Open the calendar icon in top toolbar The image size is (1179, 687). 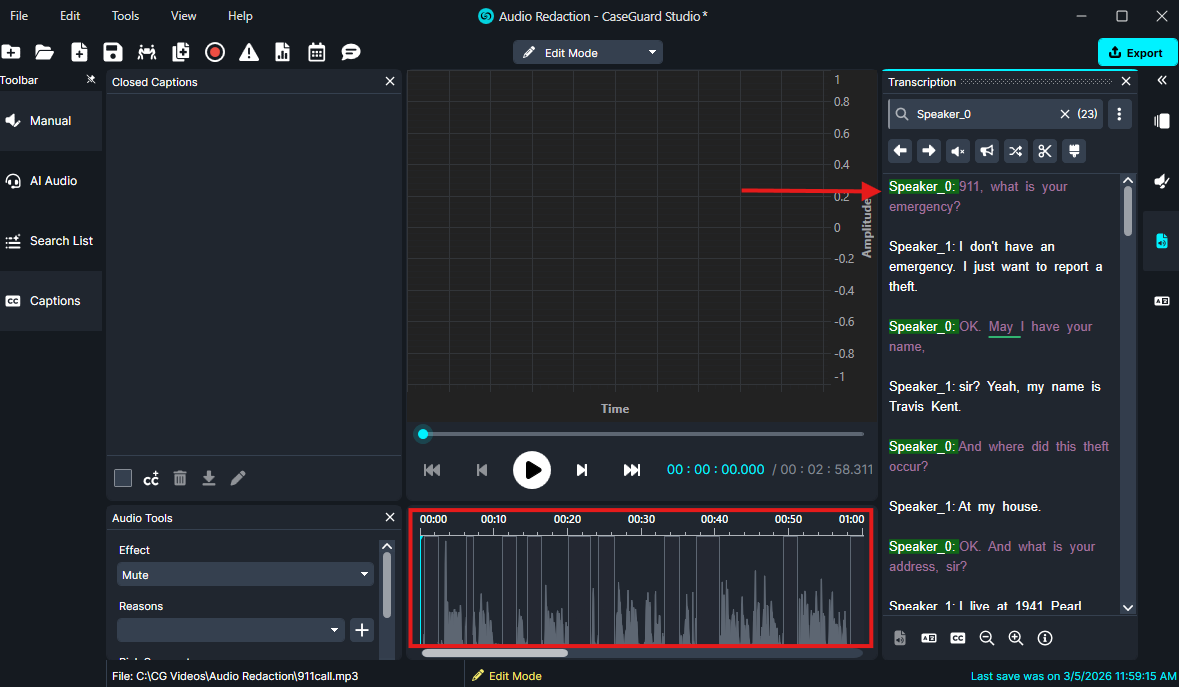[x=317, y=52]
